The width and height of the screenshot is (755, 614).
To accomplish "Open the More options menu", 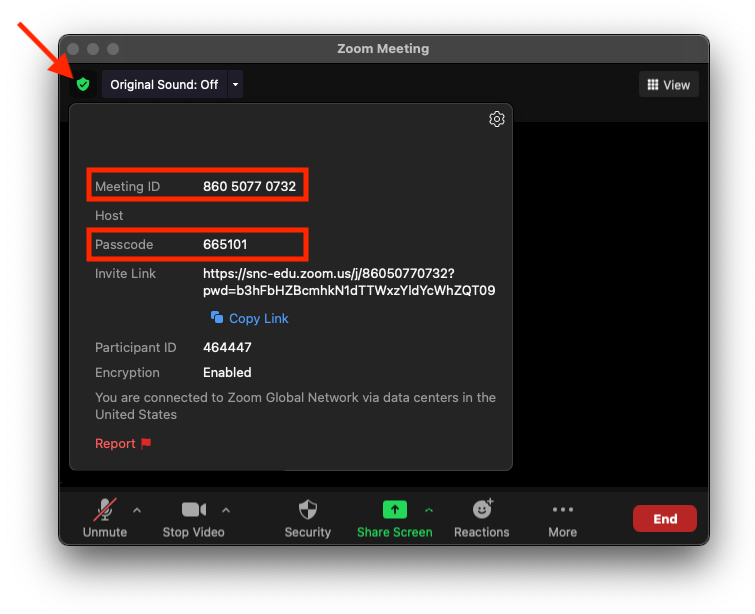I will coord(562,518).
